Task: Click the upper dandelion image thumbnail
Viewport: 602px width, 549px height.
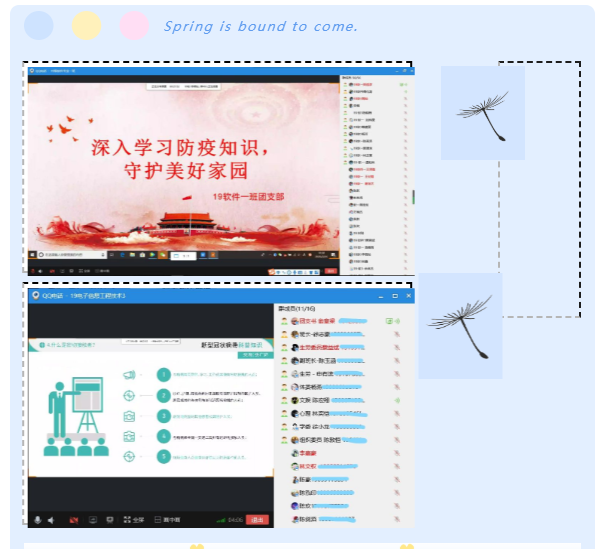Action: point(482,113)
